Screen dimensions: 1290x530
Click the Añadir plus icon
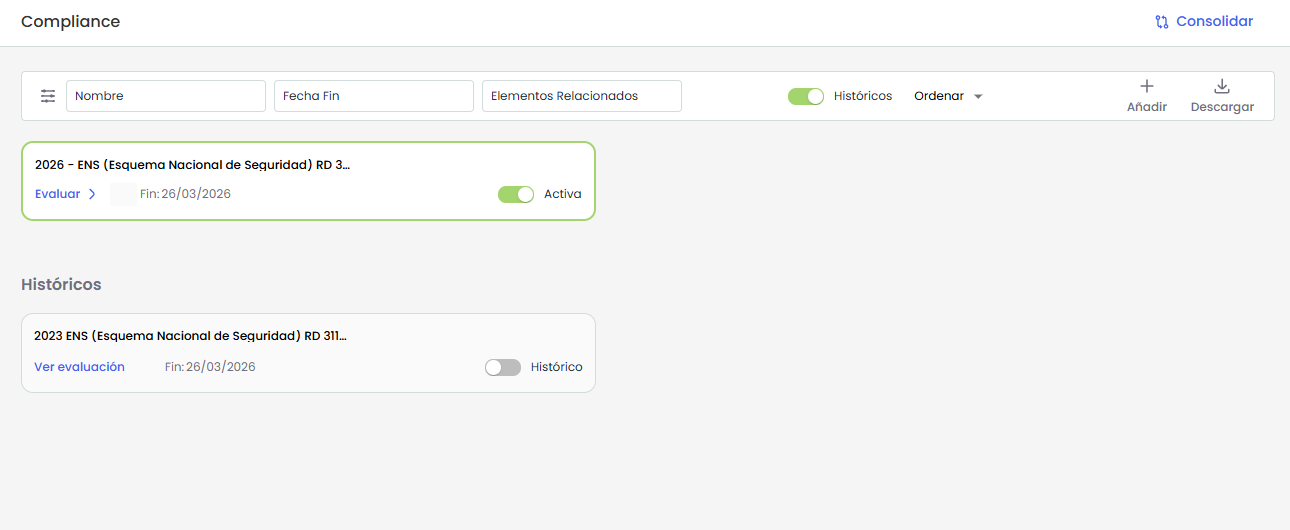tap(1147, 87)
